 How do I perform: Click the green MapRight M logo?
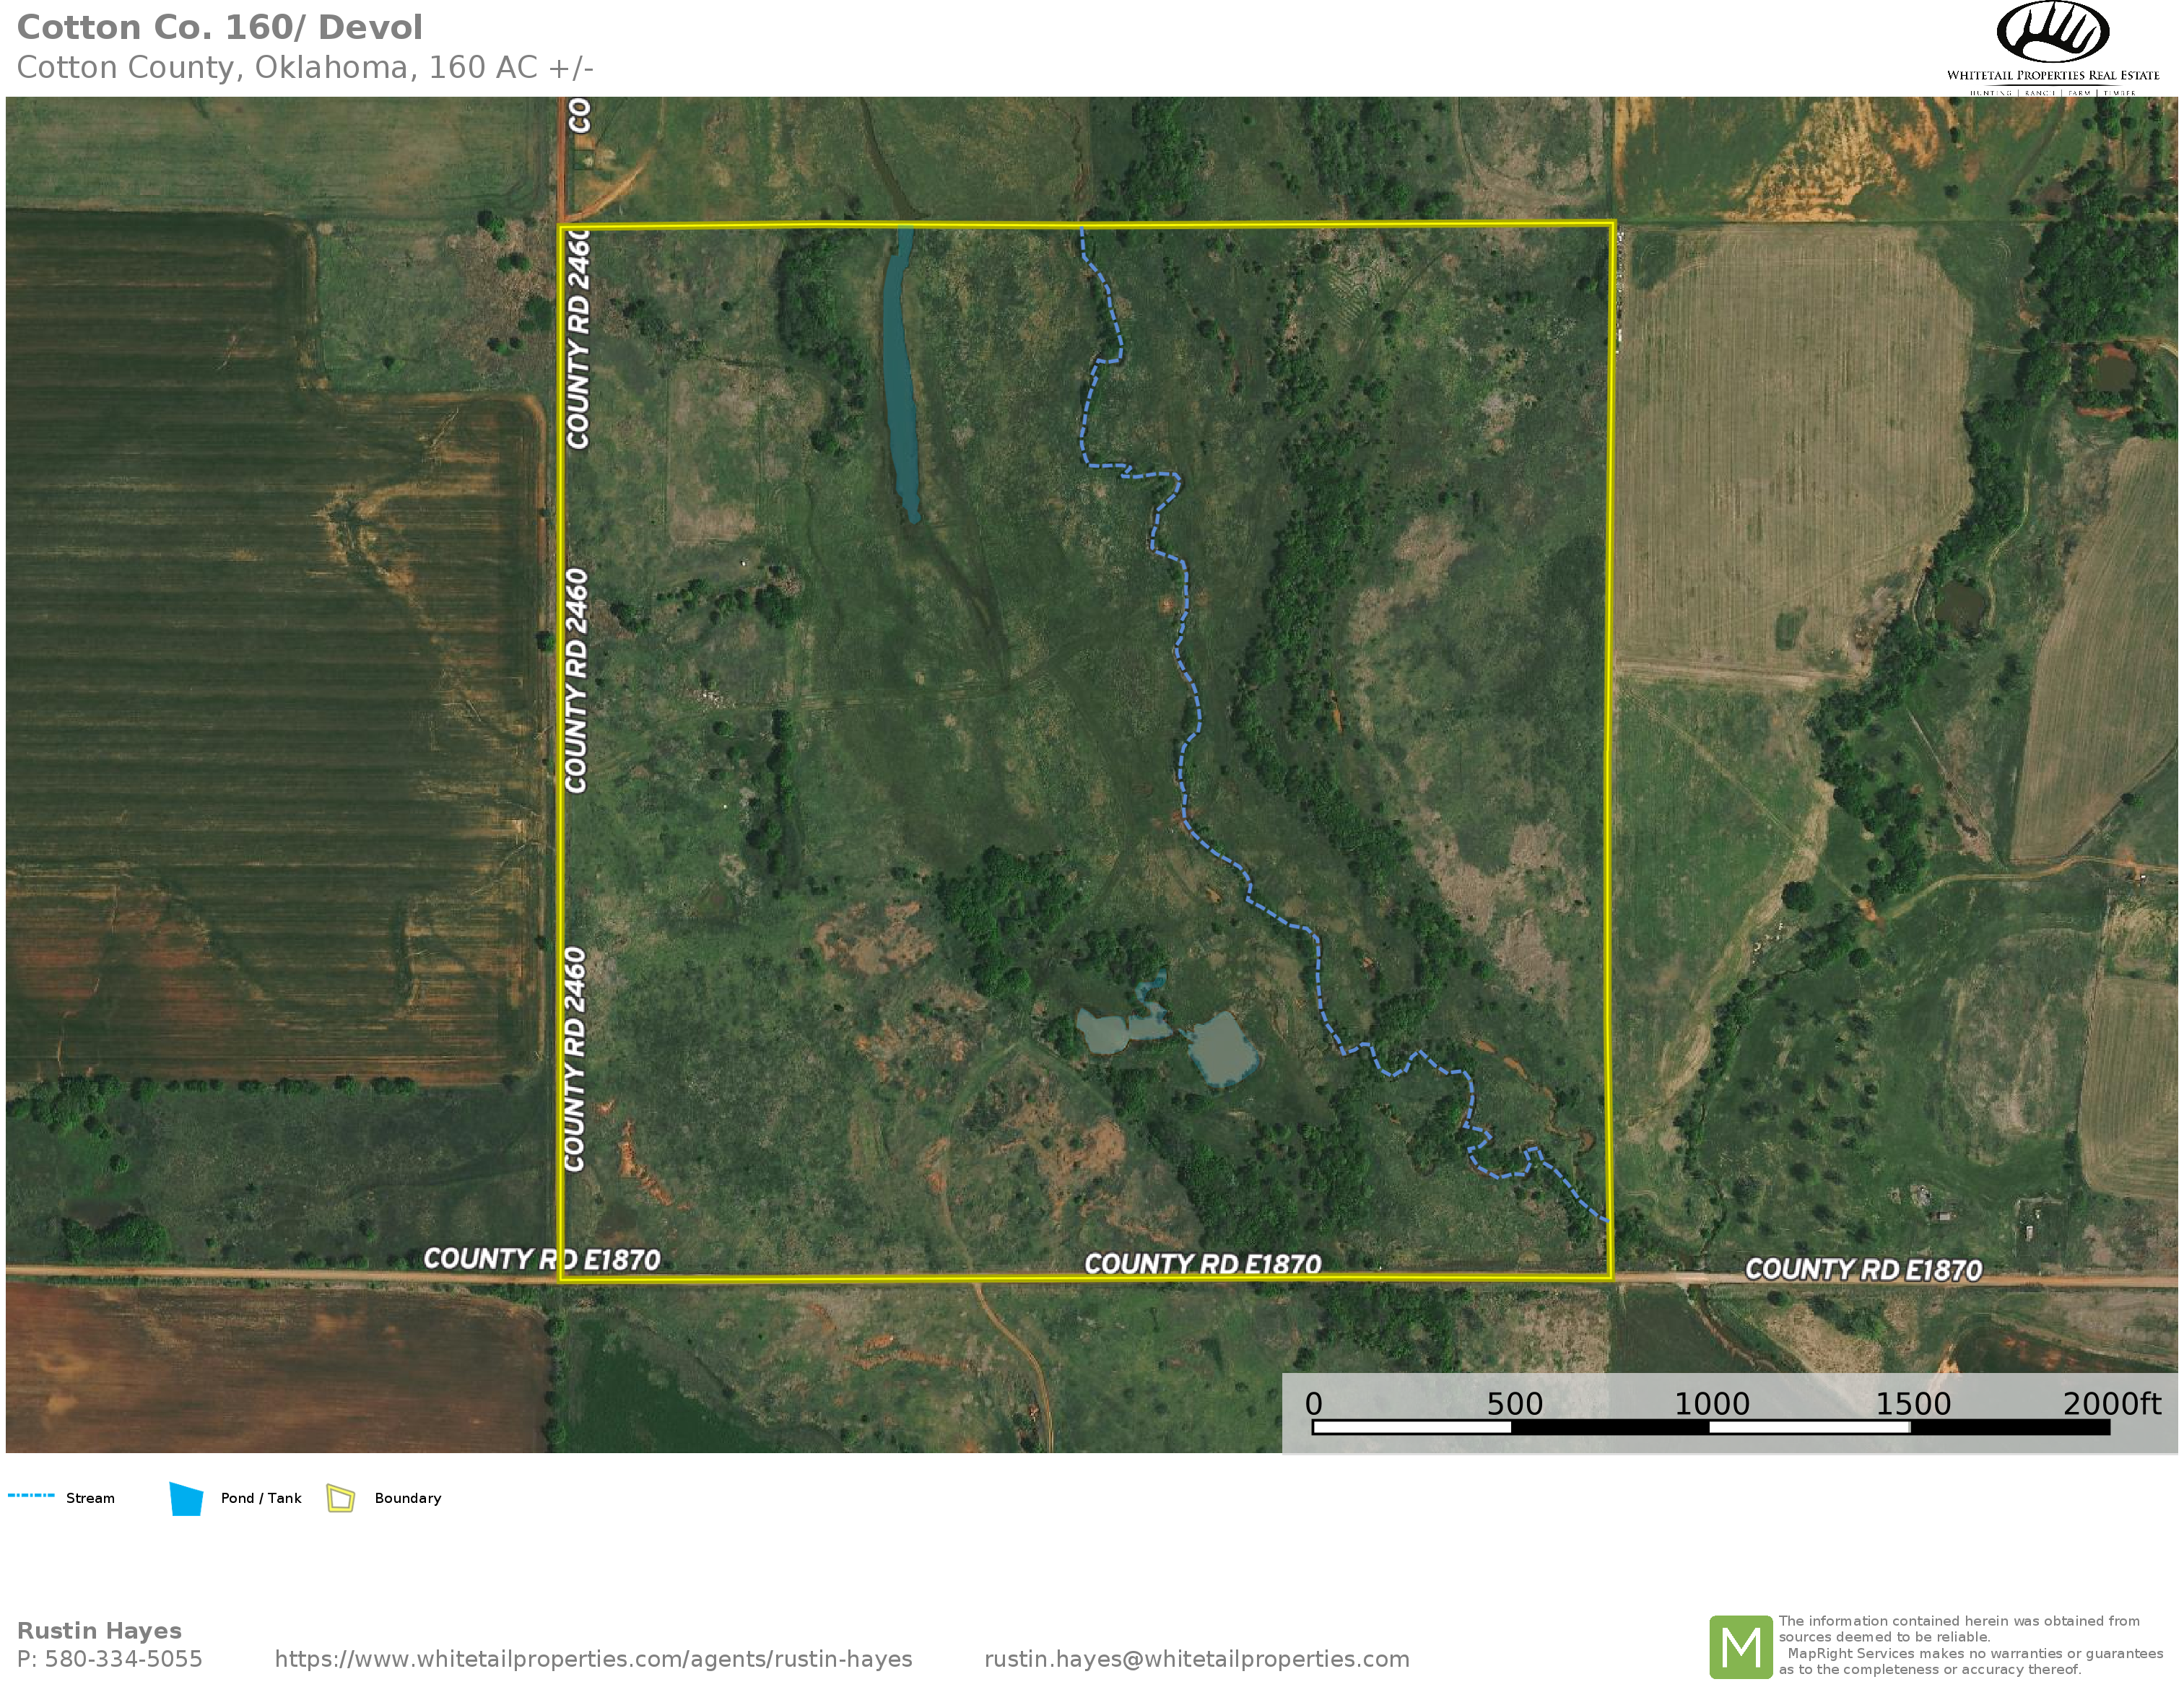tap(1741, 1646)
